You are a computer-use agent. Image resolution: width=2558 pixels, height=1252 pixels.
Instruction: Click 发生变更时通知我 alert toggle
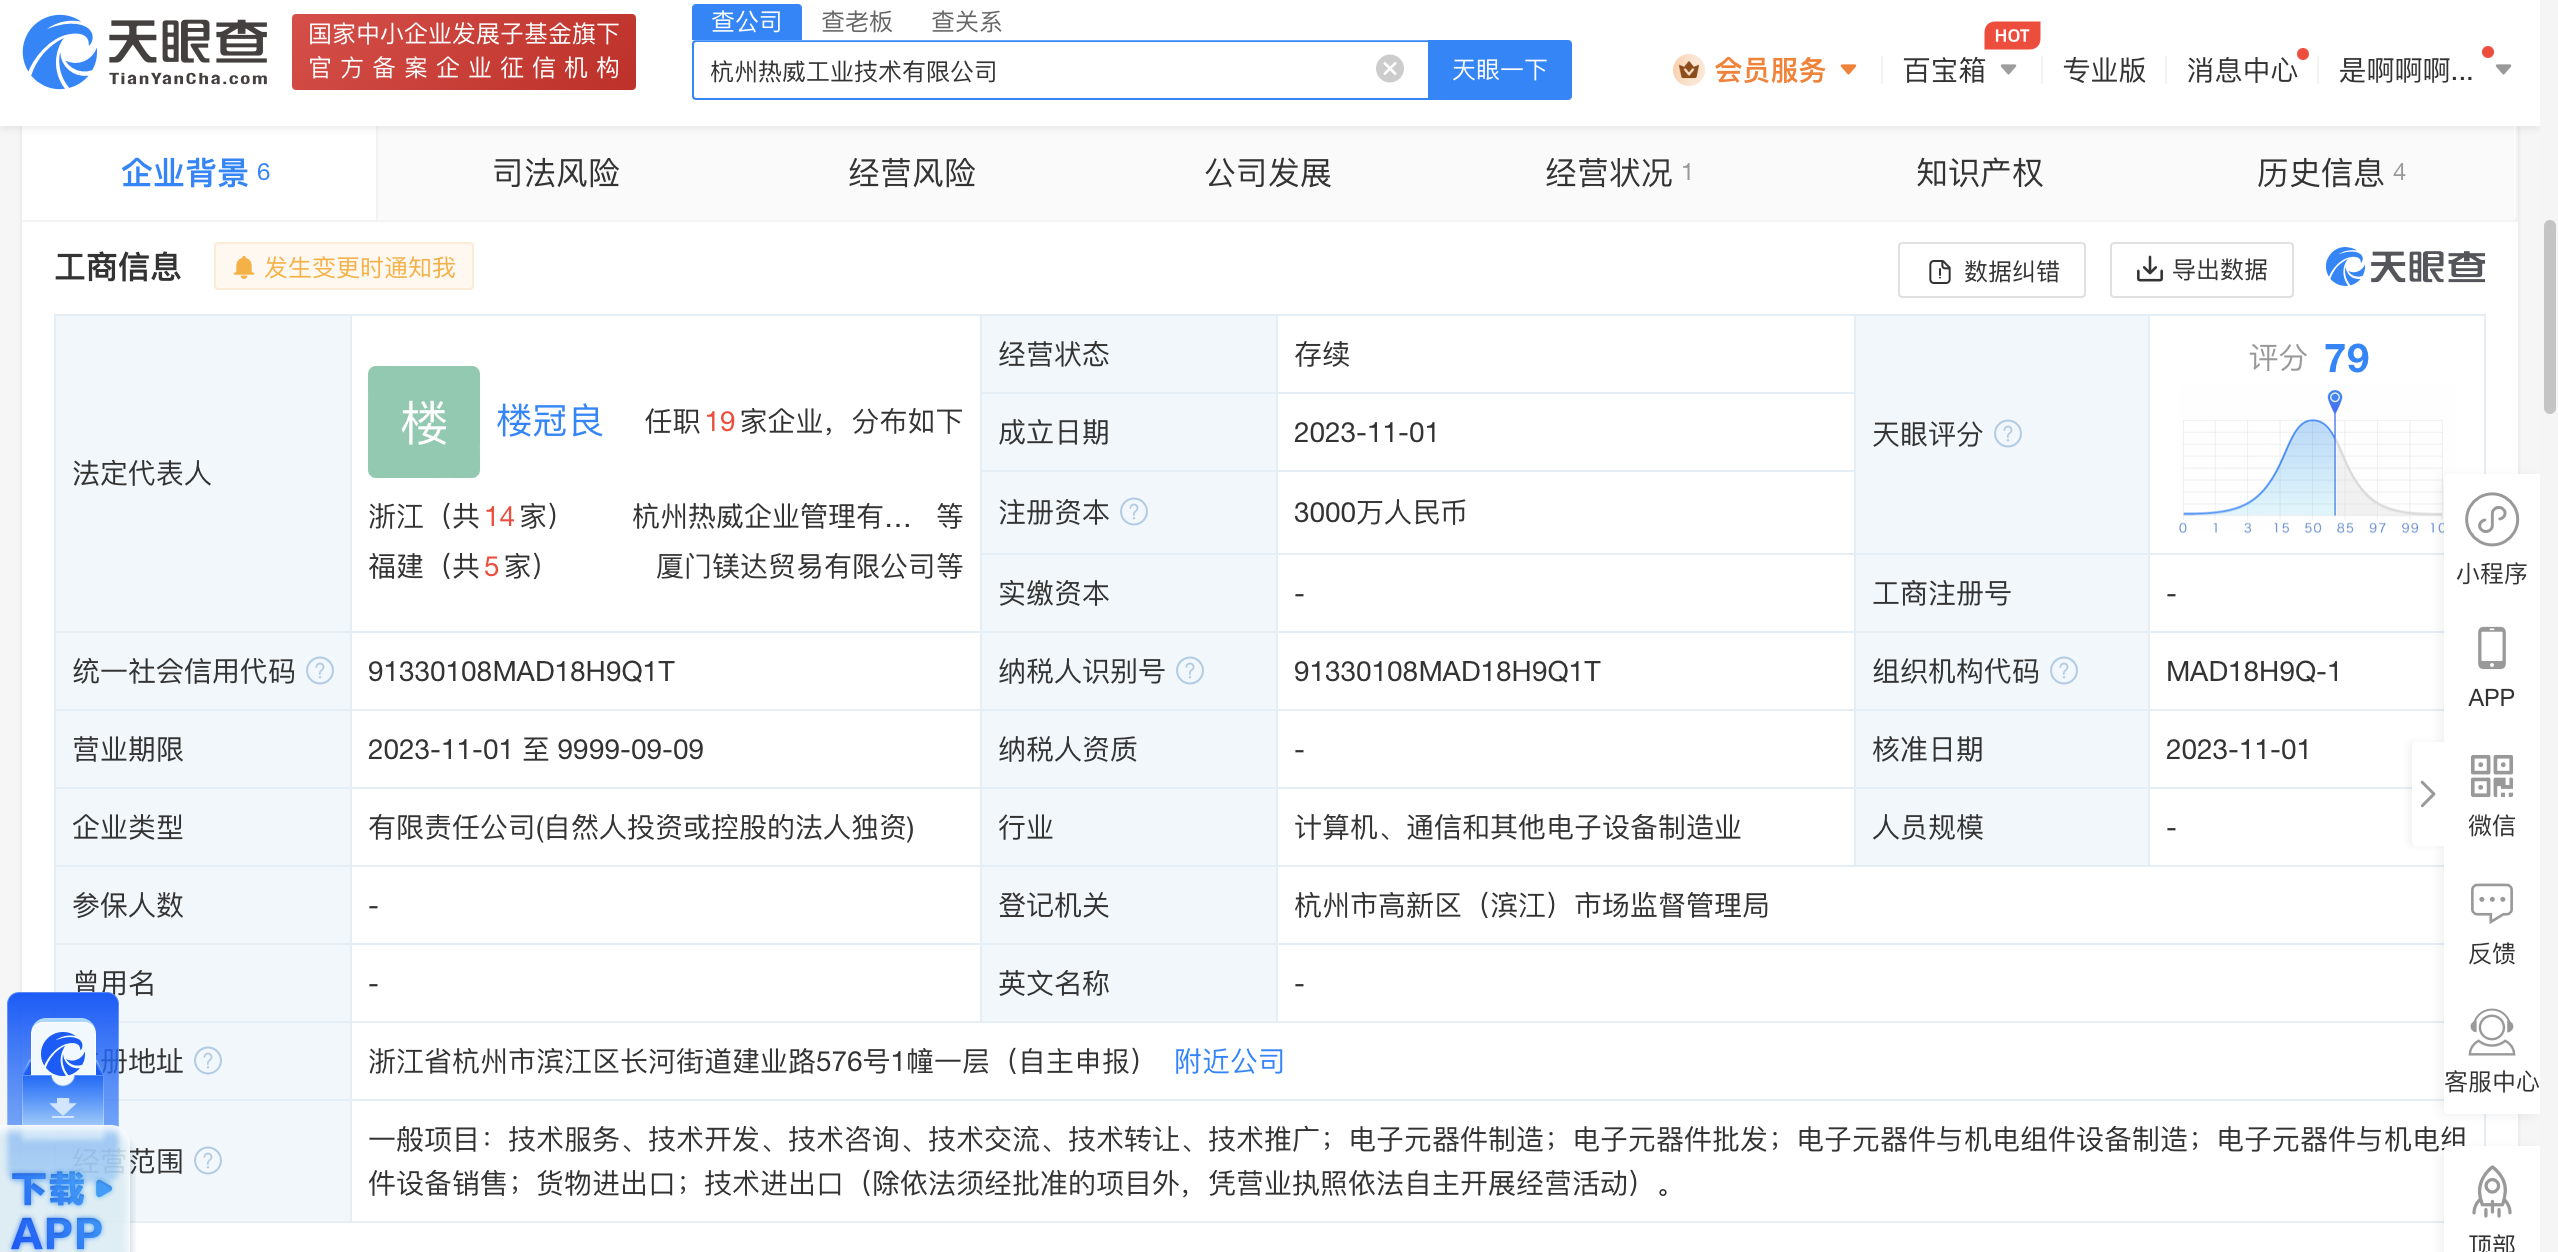(345, 267)
